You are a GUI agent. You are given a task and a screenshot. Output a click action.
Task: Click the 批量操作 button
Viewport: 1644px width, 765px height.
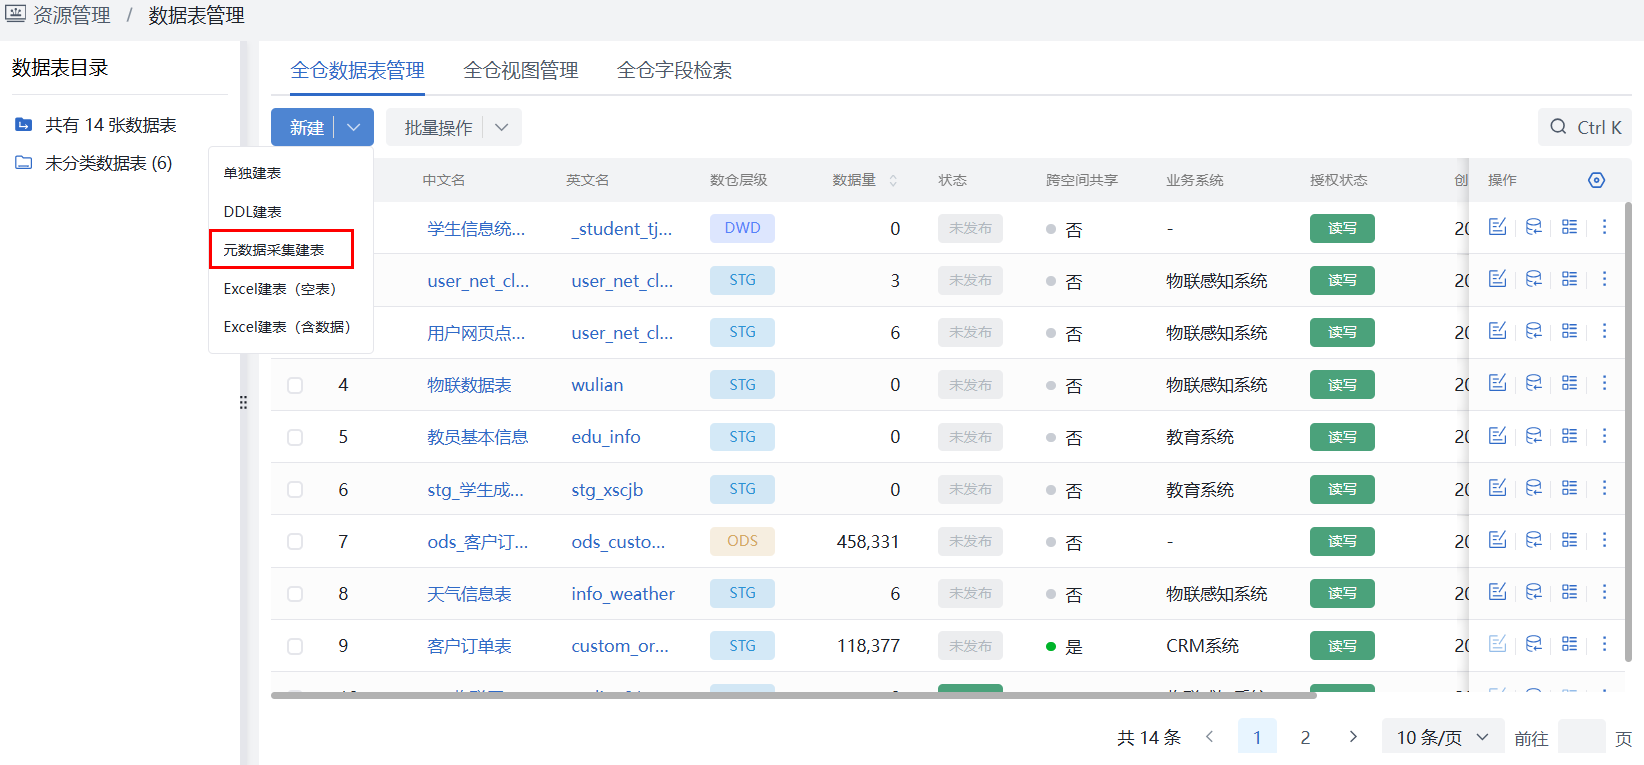[437, 127]
